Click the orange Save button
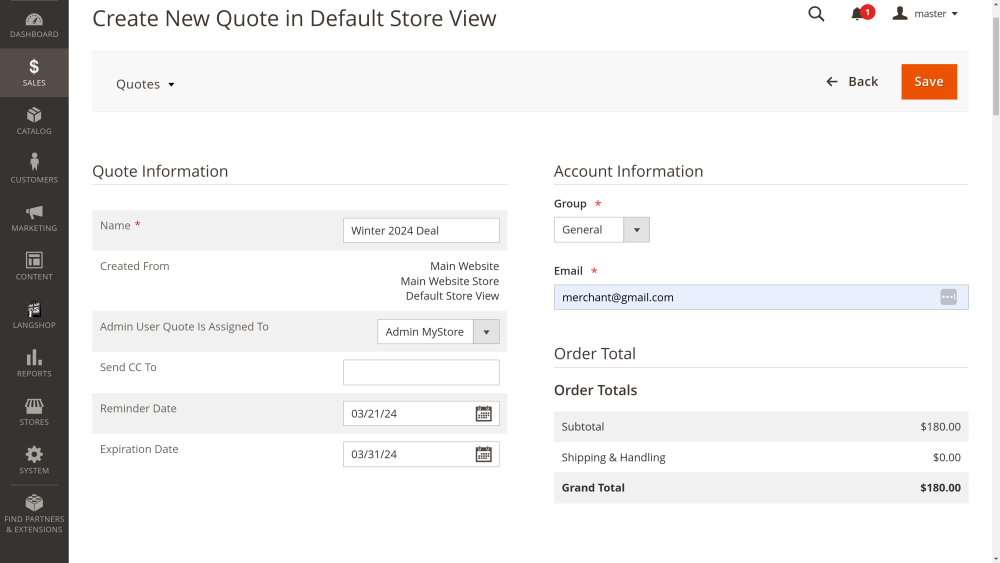1000x563 pixels. pyautogui.click(x=929, y=82)
